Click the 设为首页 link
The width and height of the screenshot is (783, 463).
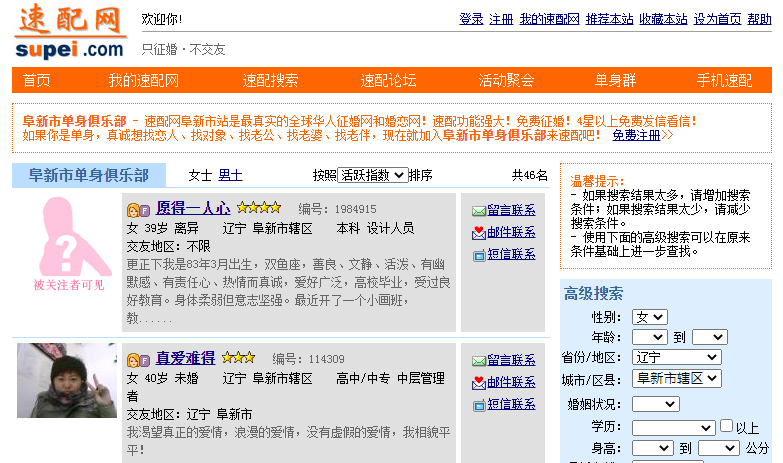click(x=717, y=19)
